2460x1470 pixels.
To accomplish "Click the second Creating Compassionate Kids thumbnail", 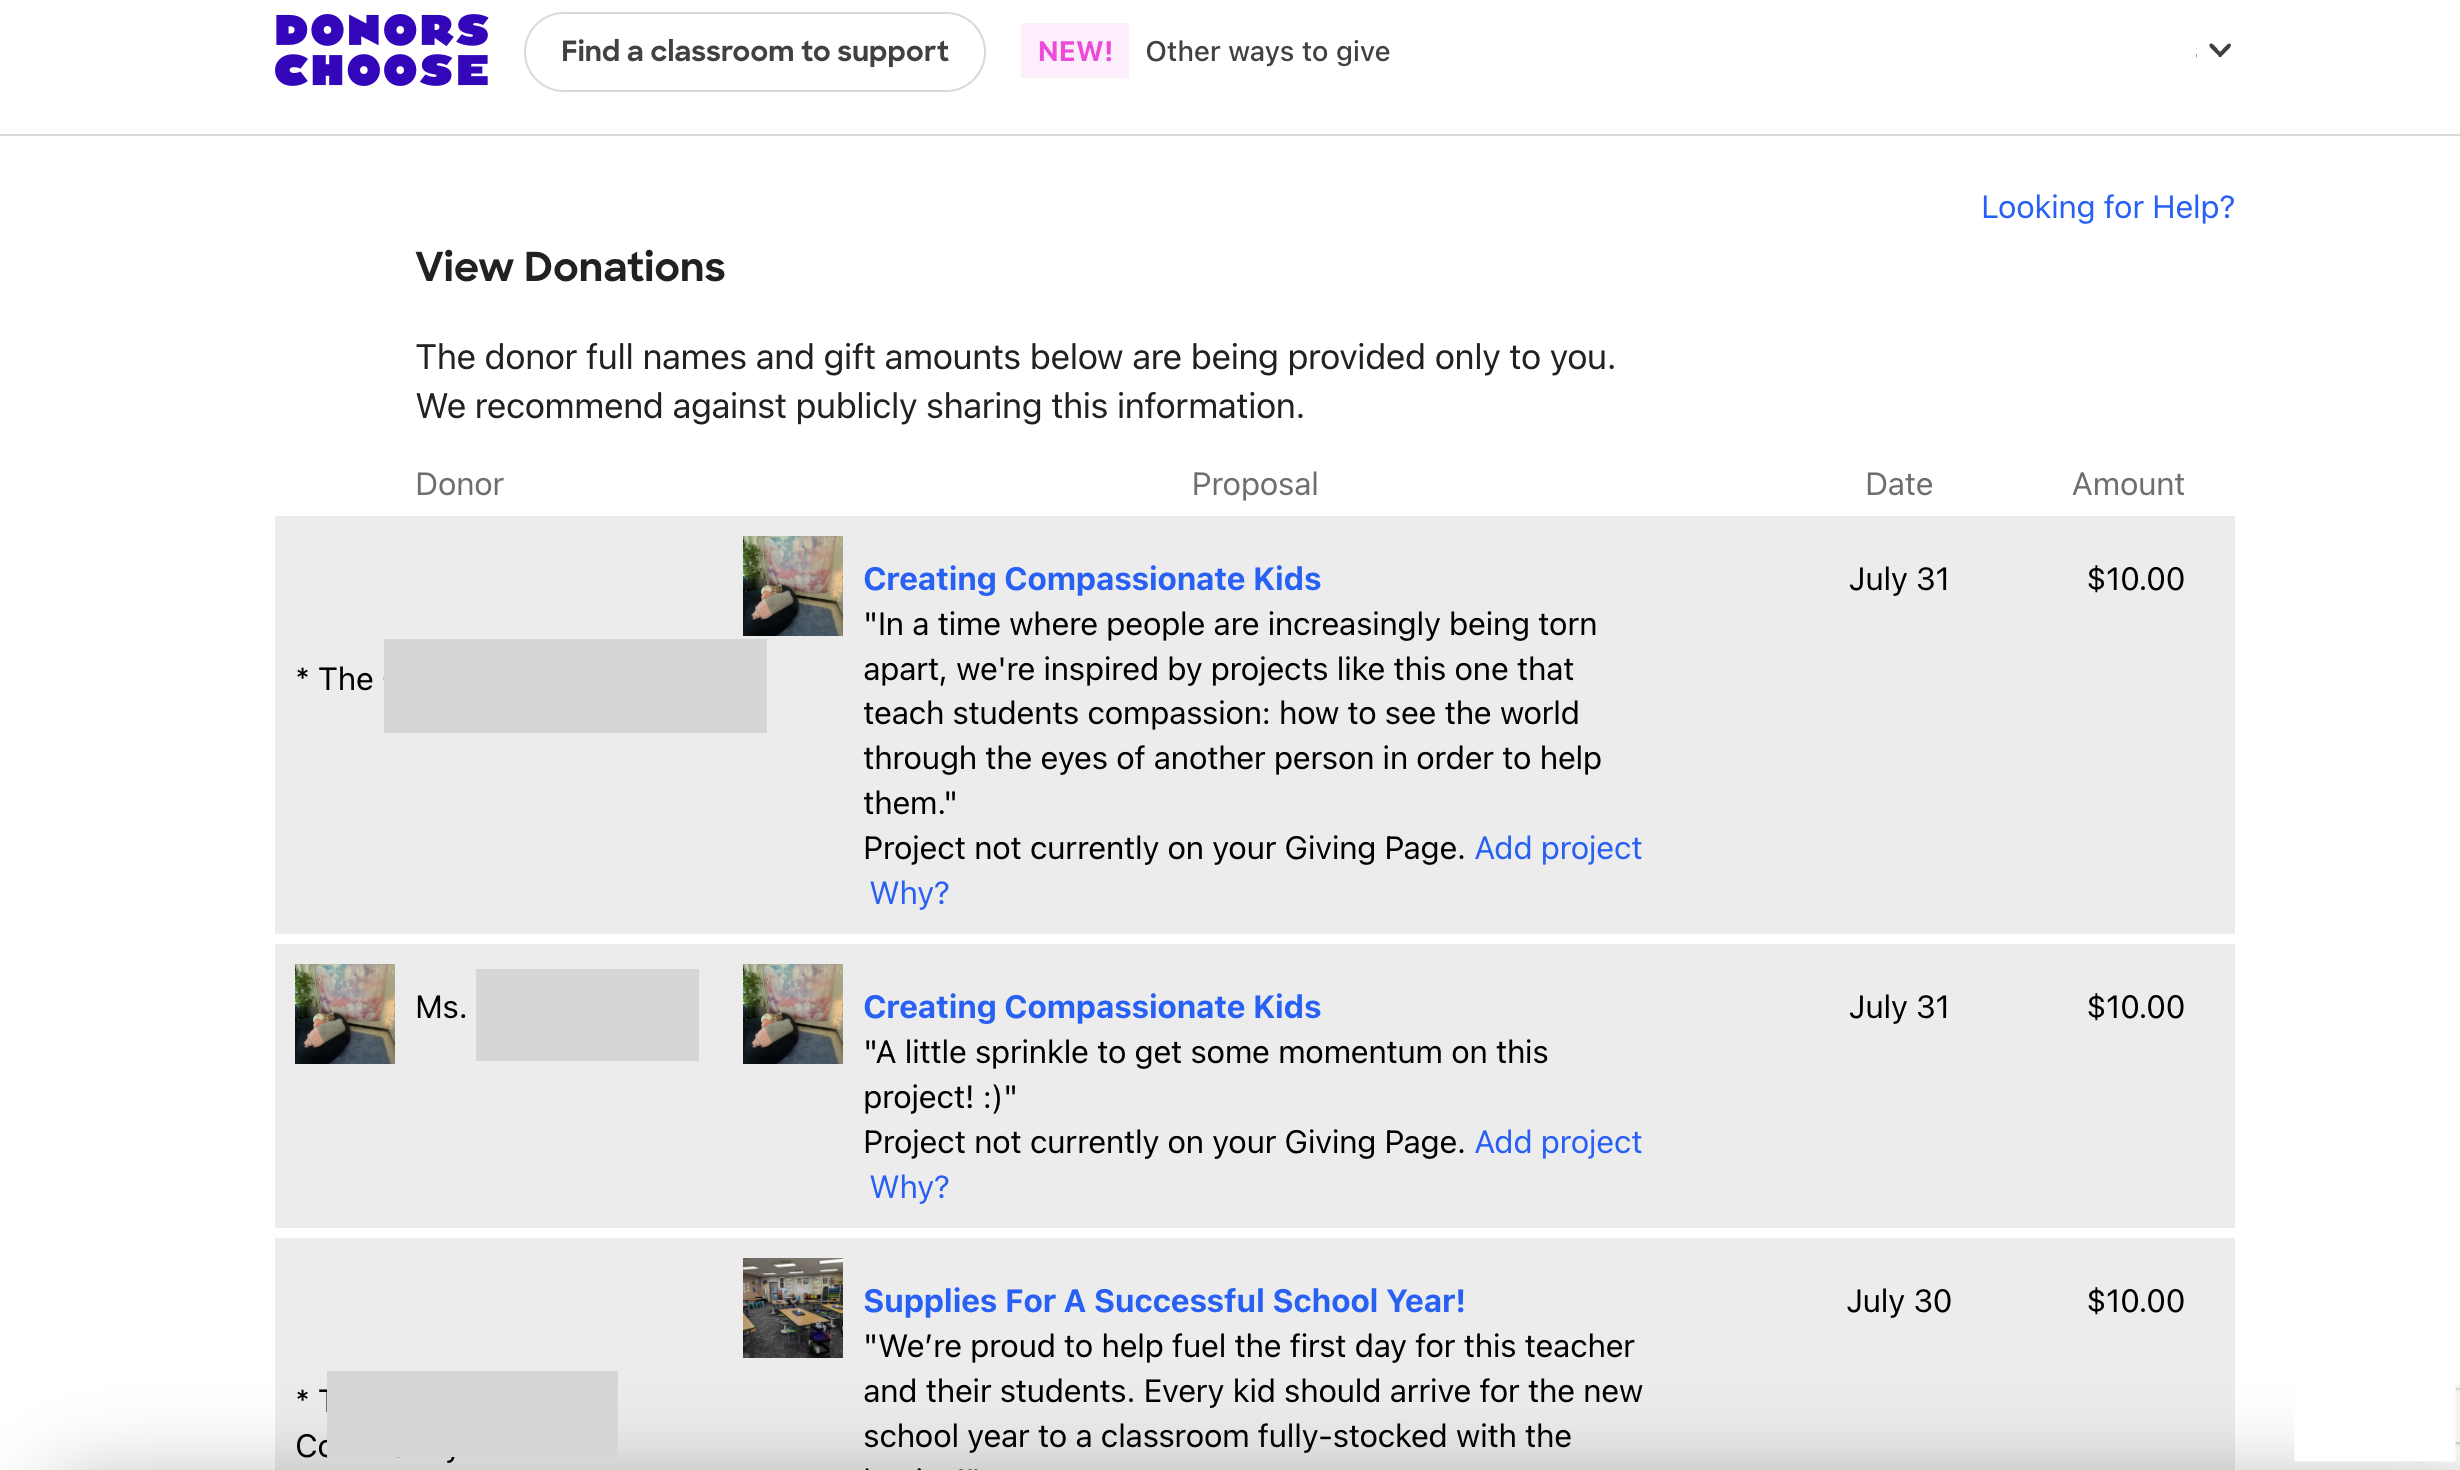I will pyautogui.click(x=791, y=1013).
